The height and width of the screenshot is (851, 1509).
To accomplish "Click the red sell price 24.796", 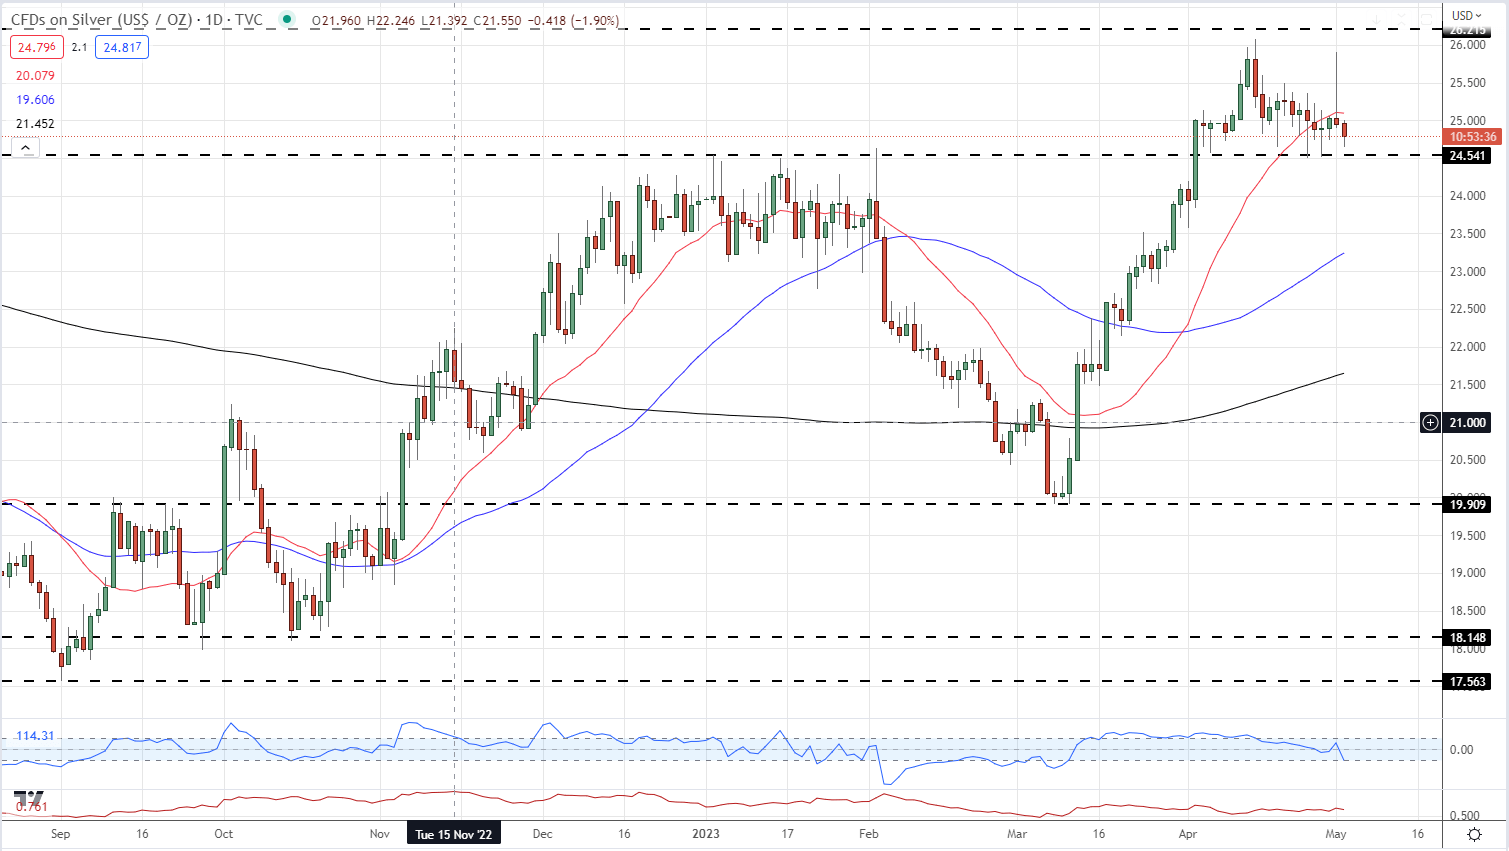I will pos(37,47).
